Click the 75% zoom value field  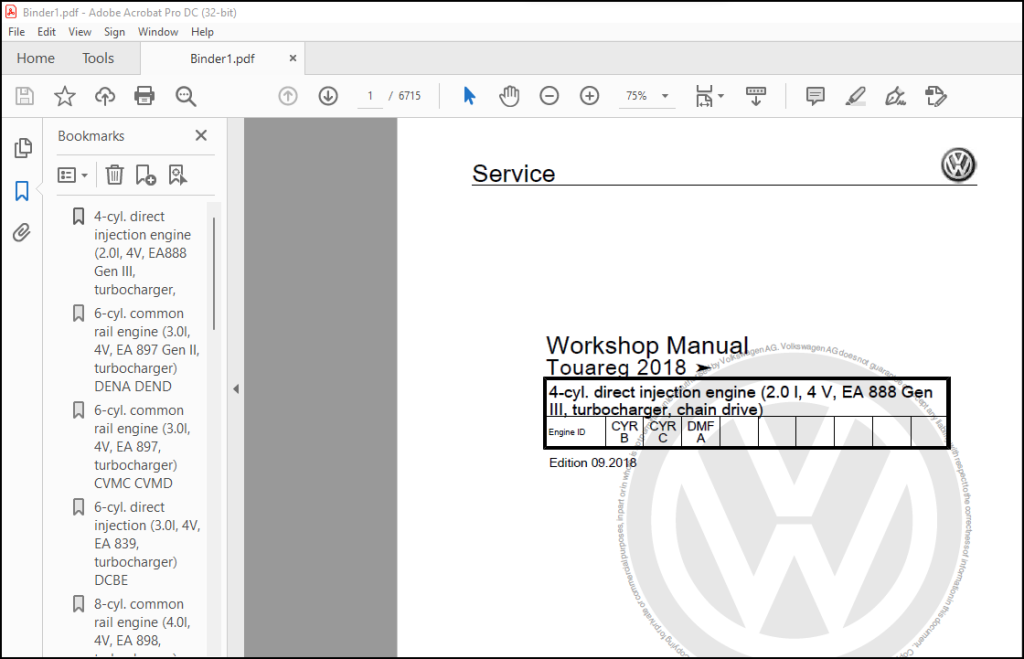(x=637, y=96)
